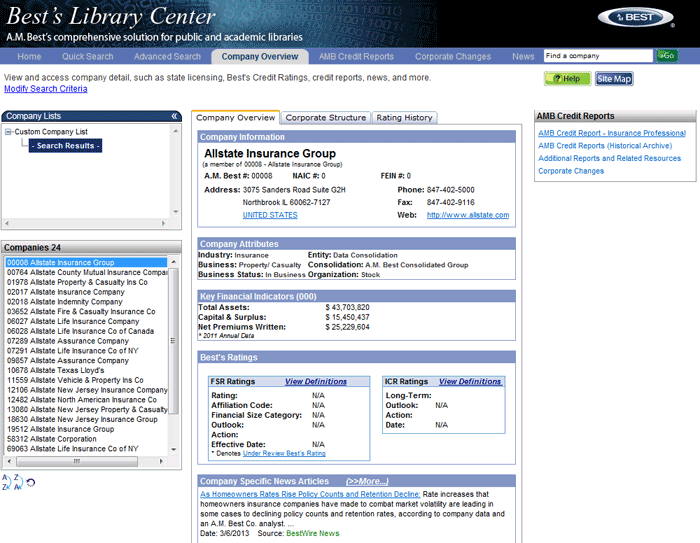Click the companies list horizontal scrollbar thumb
This screenshot has height=543, width=700.
77,461
